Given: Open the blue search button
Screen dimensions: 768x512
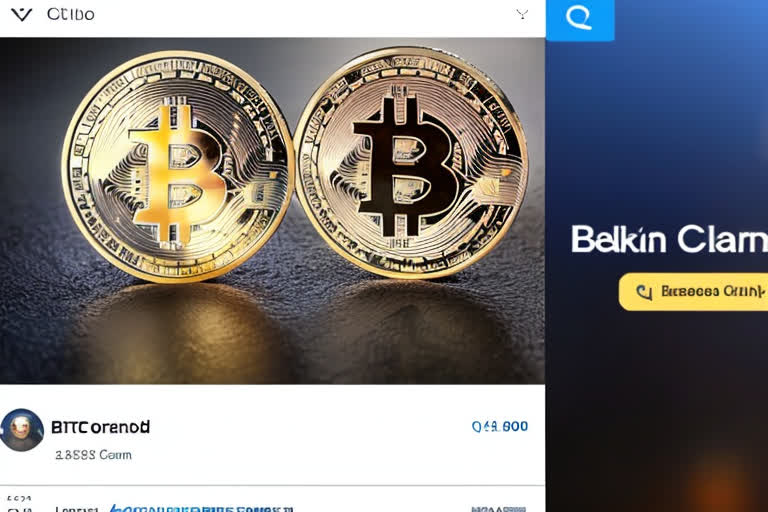Looking at the screenshot, I should point(580,20).
